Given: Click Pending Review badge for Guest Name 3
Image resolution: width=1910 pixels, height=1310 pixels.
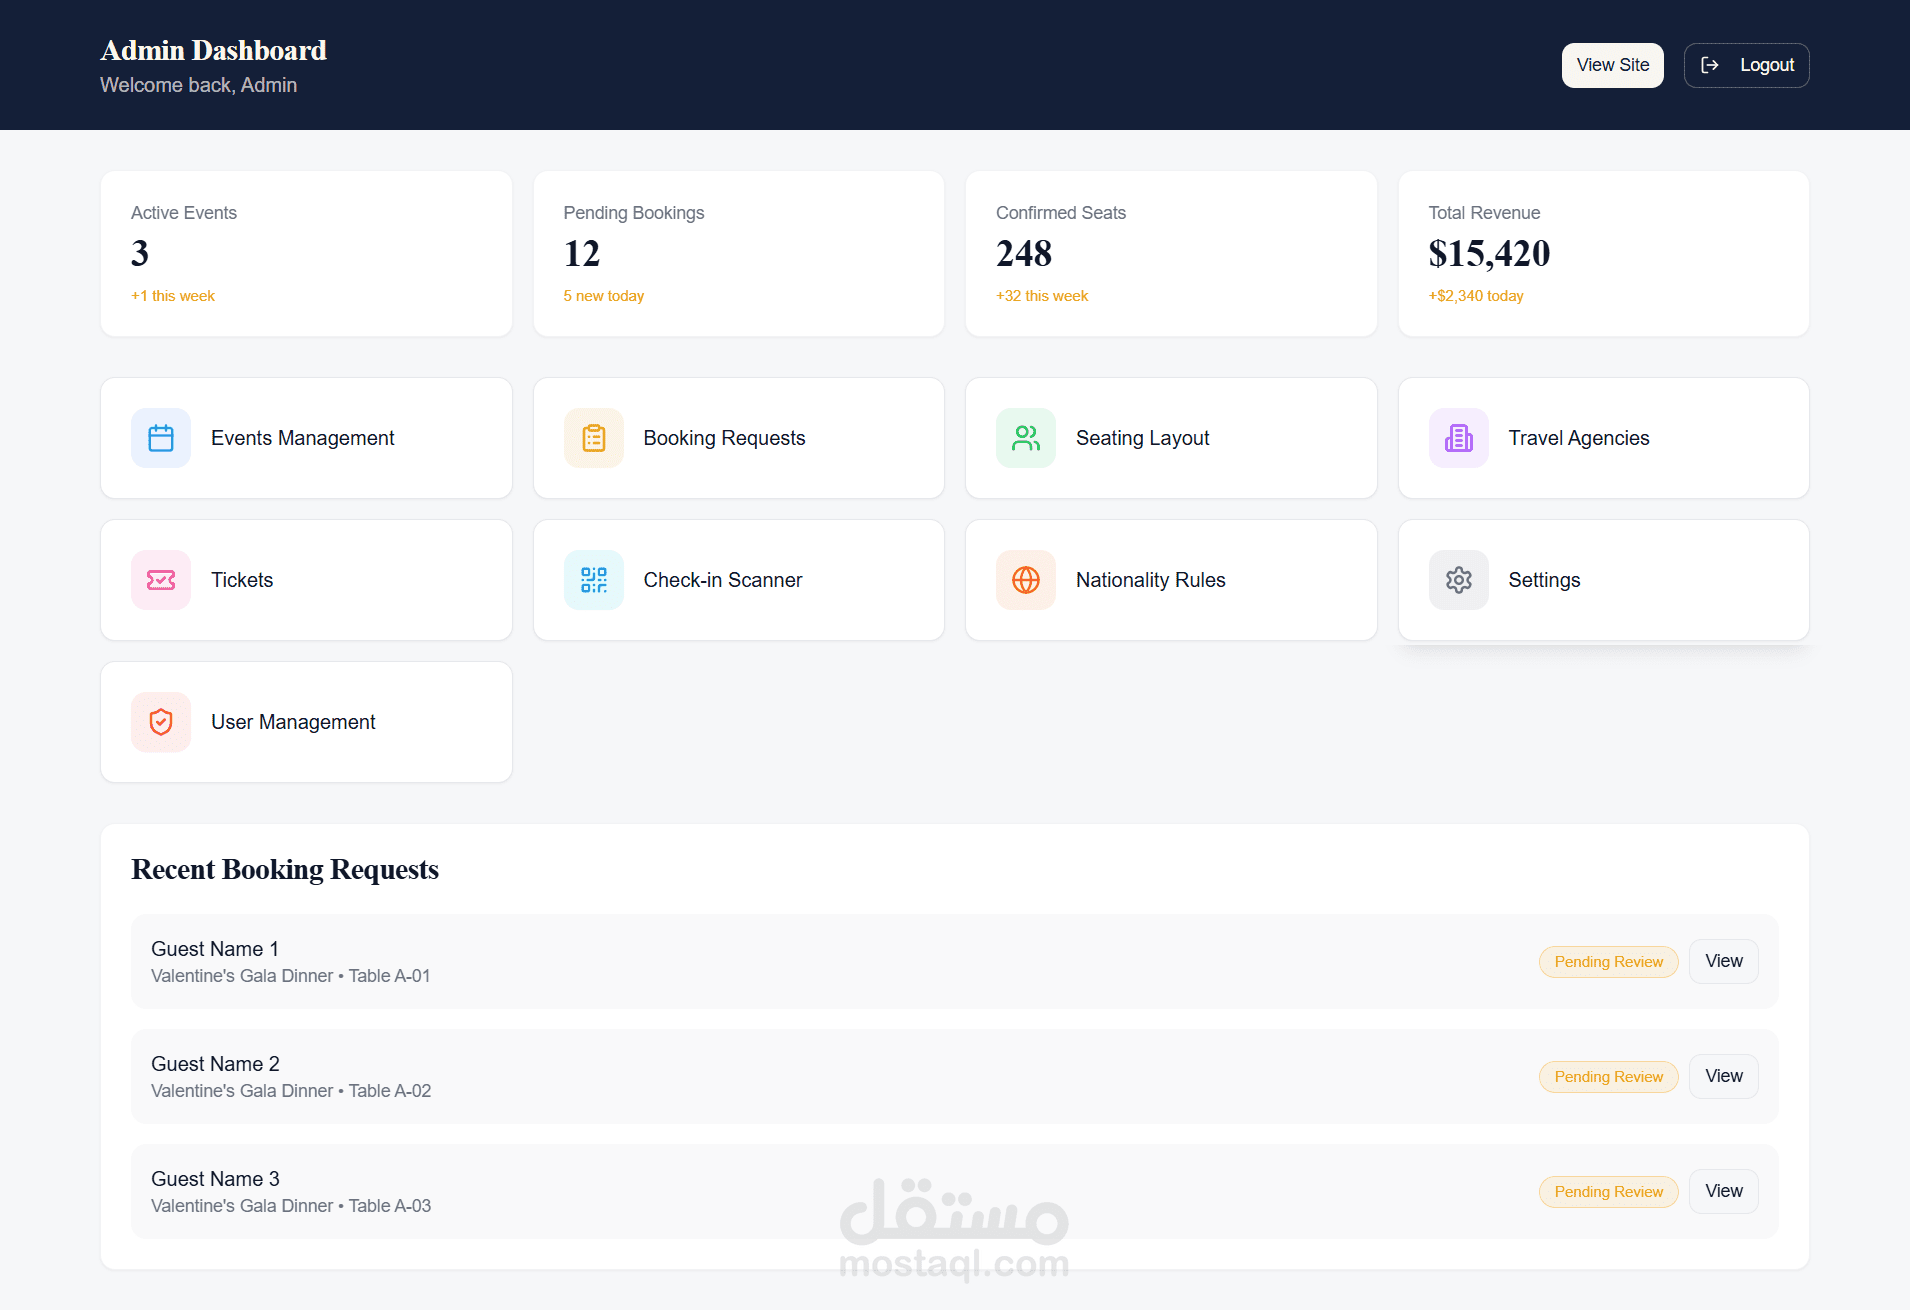Looking at the screenshot, I should pos(1609,1192).
